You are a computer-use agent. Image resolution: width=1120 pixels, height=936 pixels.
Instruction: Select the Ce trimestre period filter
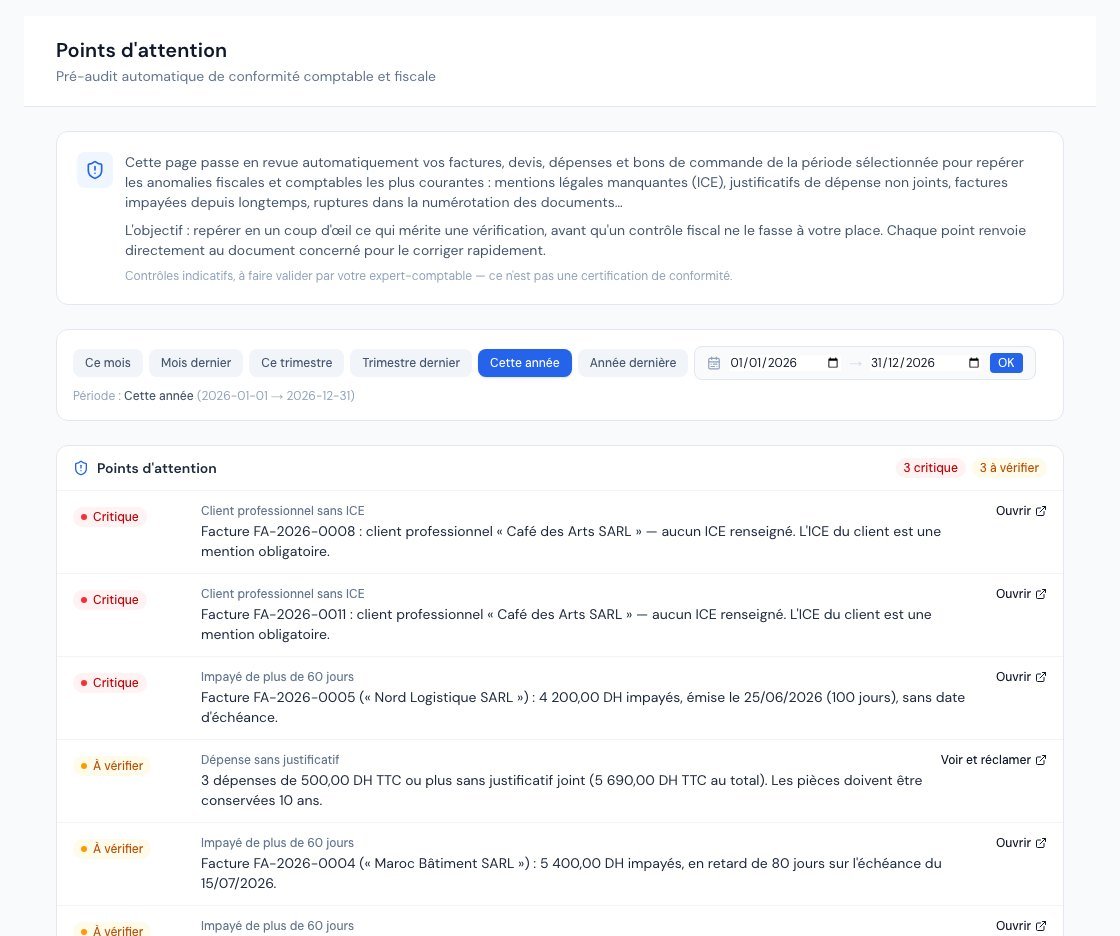[296, 363]
